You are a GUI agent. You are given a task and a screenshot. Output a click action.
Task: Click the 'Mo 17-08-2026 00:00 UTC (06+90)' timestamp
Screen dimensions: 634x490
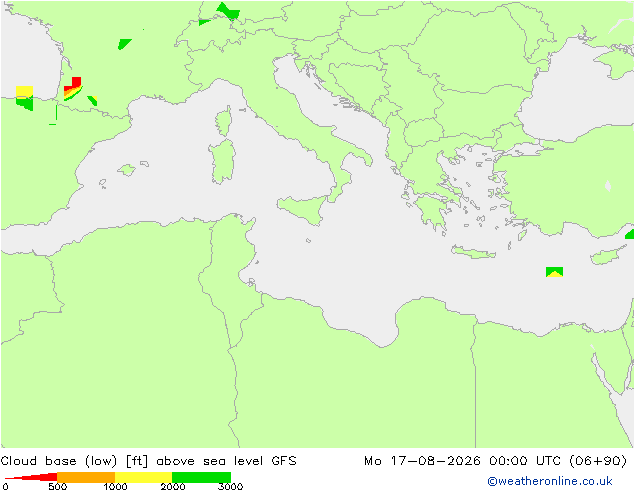click(x=495, y=461)
